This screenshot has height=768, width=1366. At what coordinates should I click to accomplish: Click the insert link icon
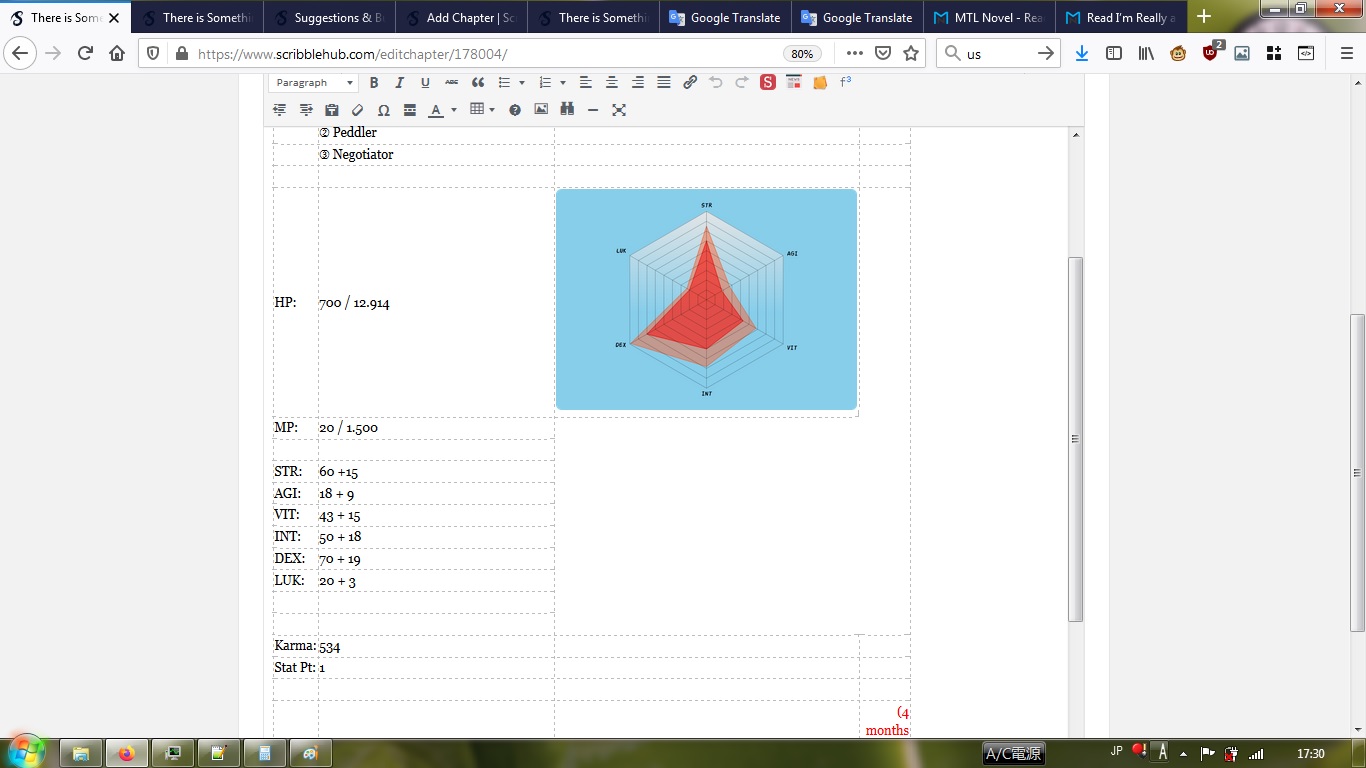click(690, 83)
